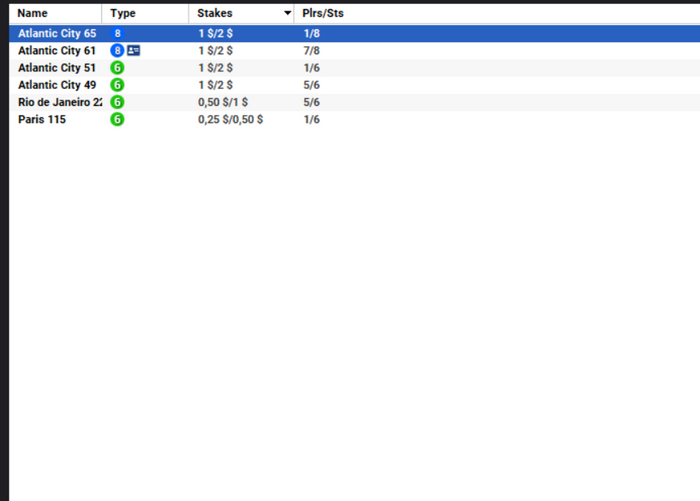Click the Stakes column sort arrow
Screen dimensions: 700x501
(x=288, y=13)
